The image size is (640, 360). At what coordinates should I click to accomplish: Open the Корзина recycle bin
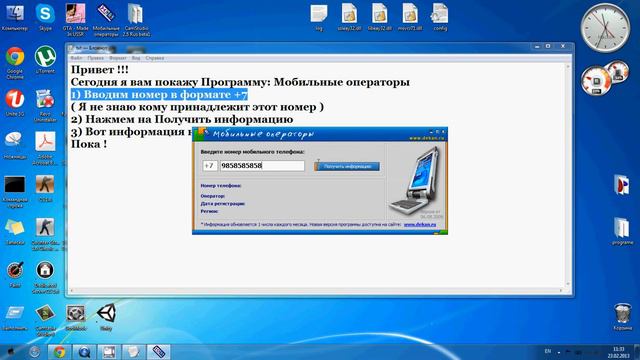click(x=622, y=317)
